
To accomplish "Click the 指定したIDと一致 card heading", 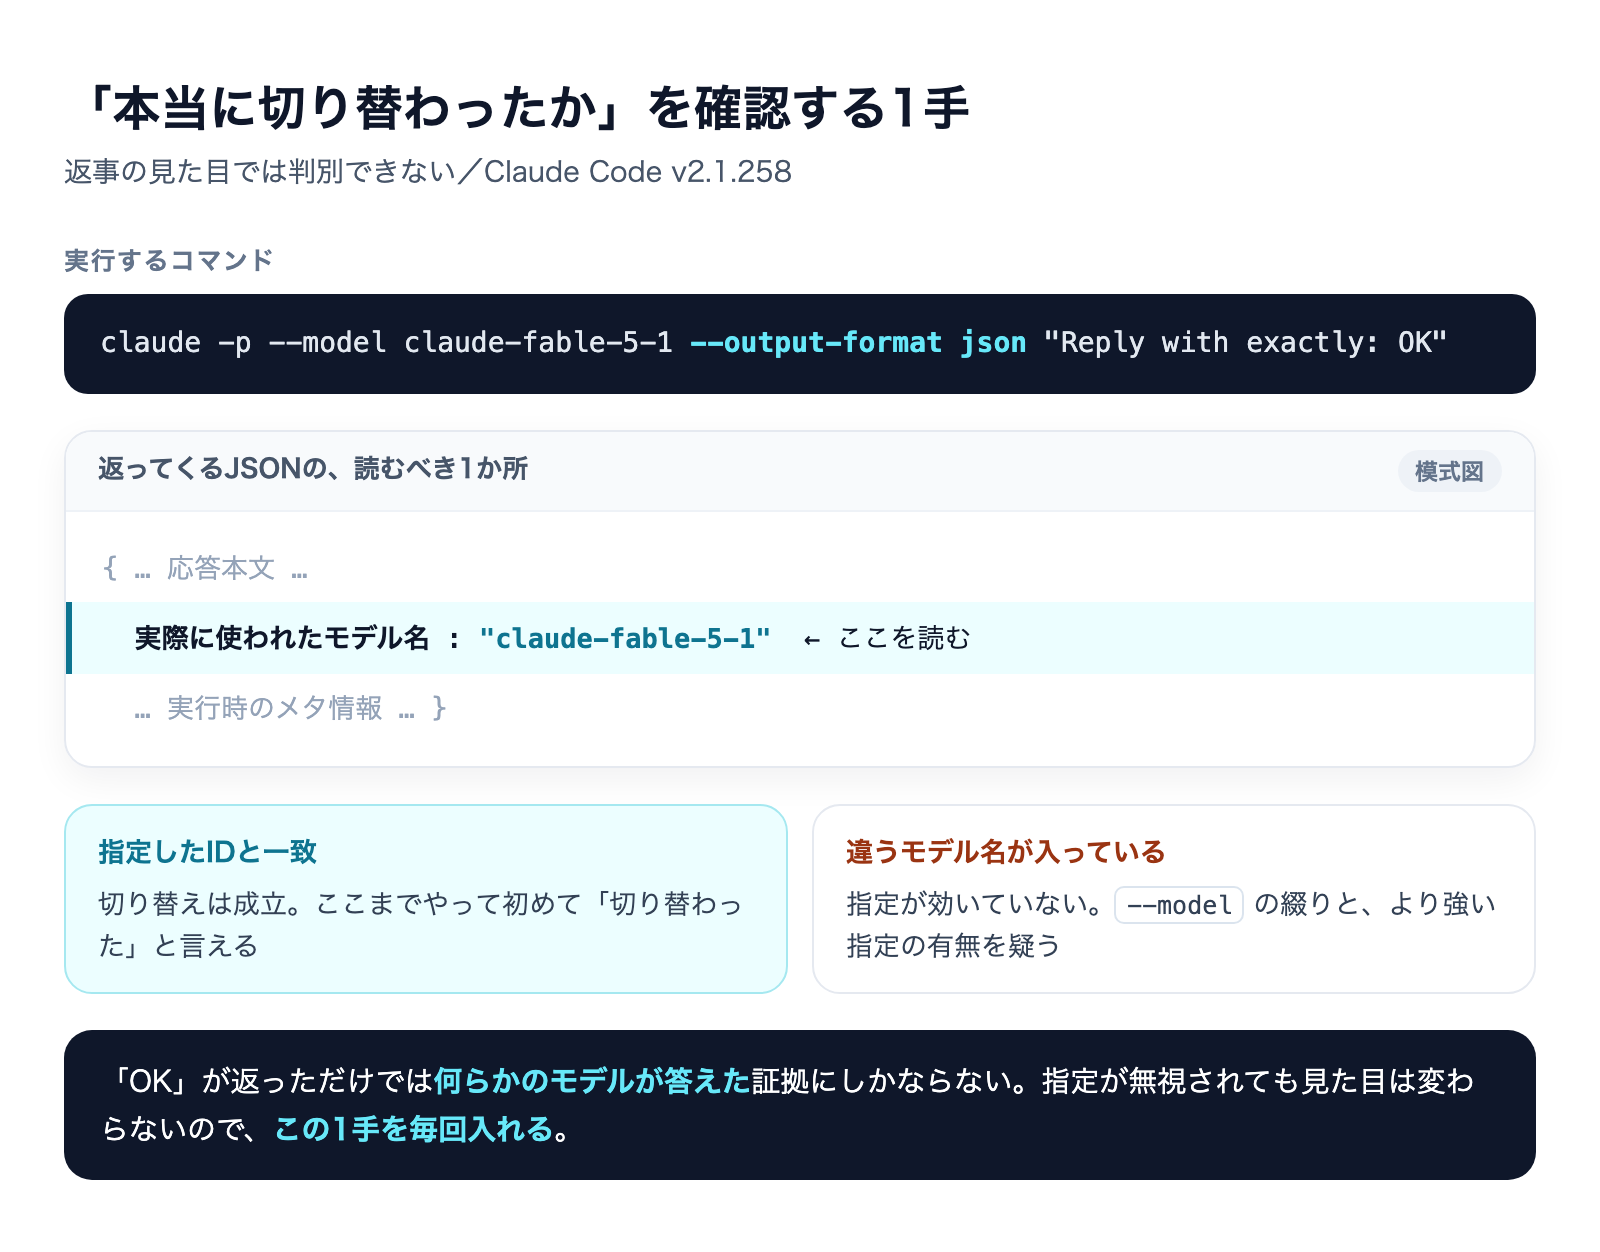I will point(207,852).
